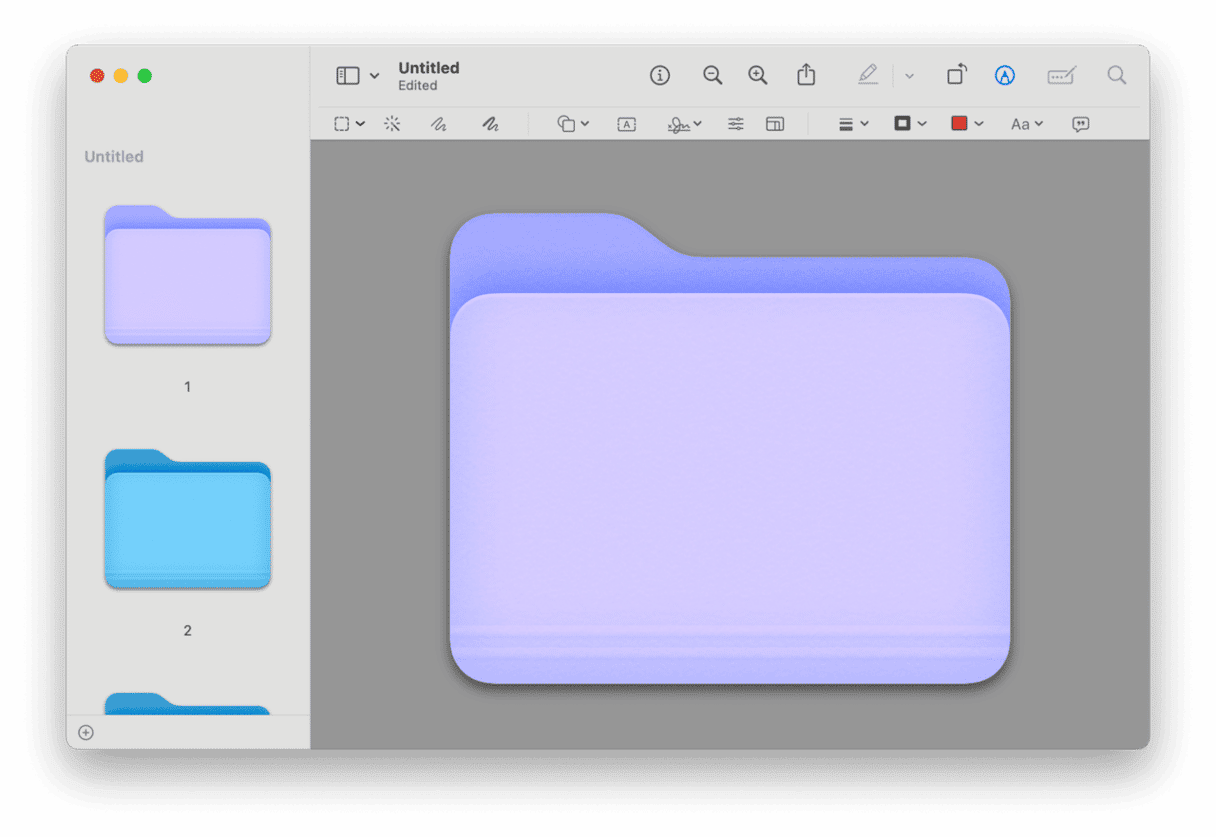Toggle the sidebar view button
The width and height of the screenshot is (1216, 837).
pyautogui.click(x=348, y=75)
